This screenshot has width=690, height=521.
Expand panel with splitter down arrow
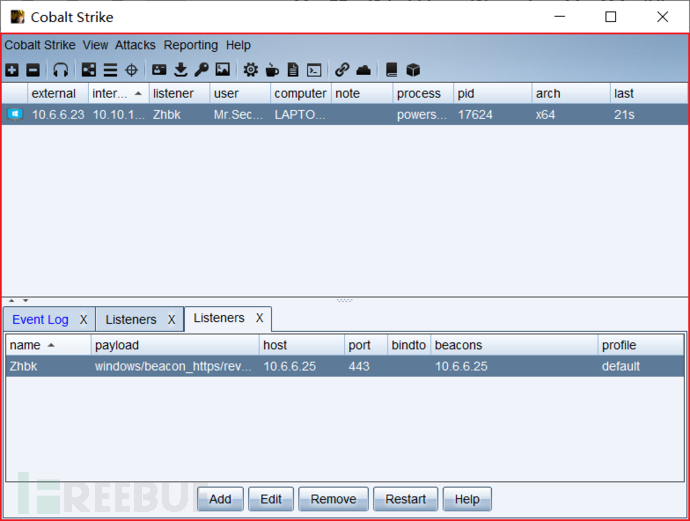pos(26,301)
